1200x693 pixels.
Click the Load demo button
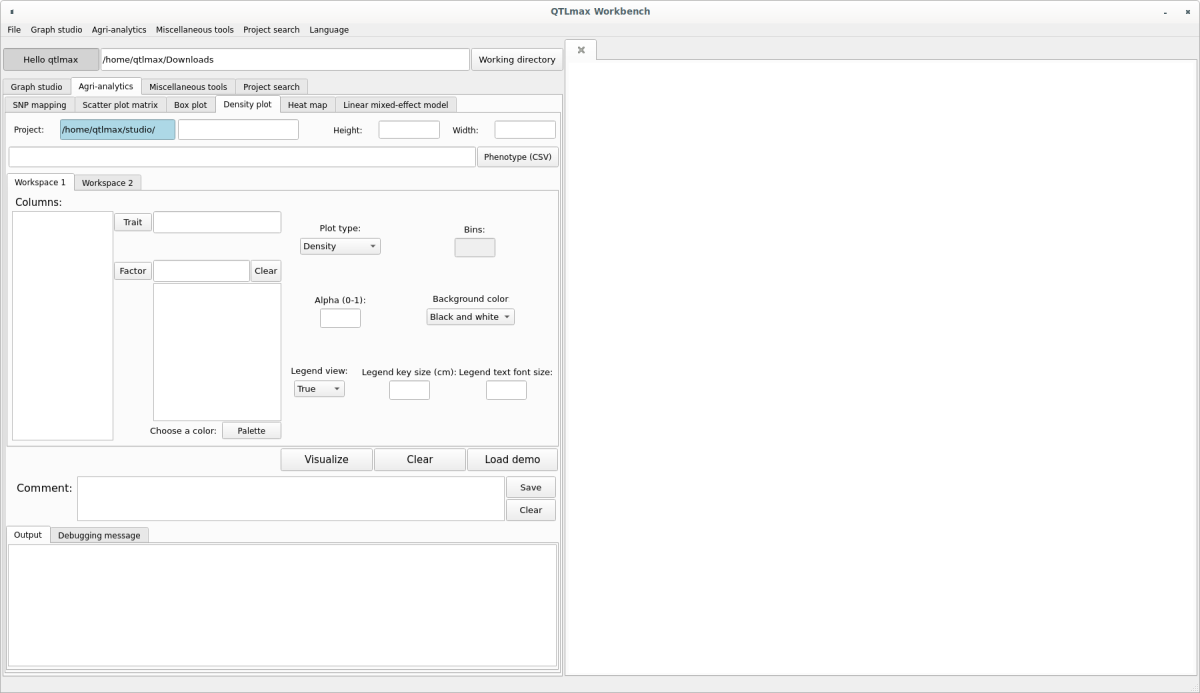click(512, 460)
